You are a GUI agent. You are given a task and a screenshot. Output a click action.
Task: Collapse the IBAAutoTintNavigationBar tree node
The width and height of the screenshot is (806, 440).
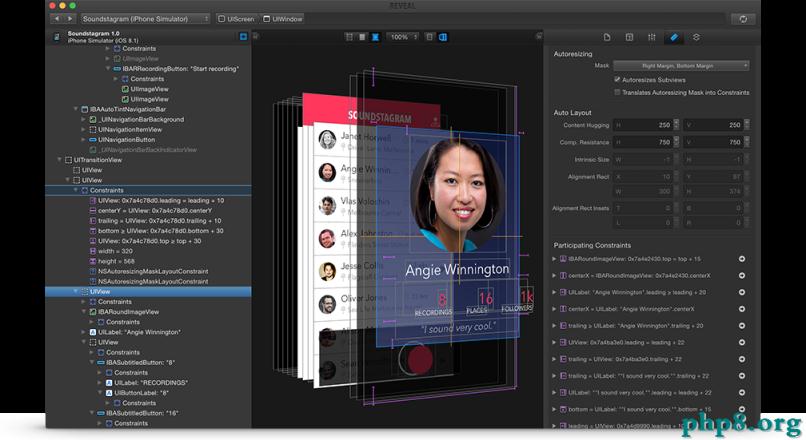pyautogui.click(x=76, y=109)
